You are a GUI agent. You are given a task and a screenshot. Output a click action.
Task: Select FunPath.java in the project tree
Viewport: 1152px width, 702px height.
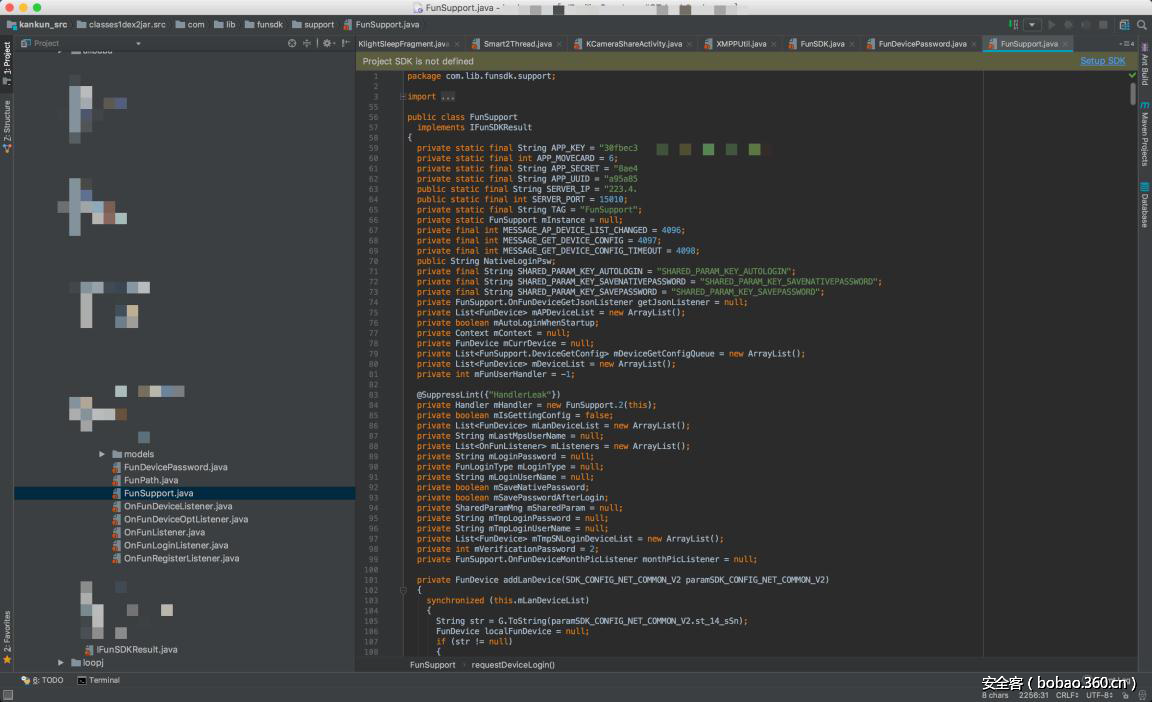(151, 480)
